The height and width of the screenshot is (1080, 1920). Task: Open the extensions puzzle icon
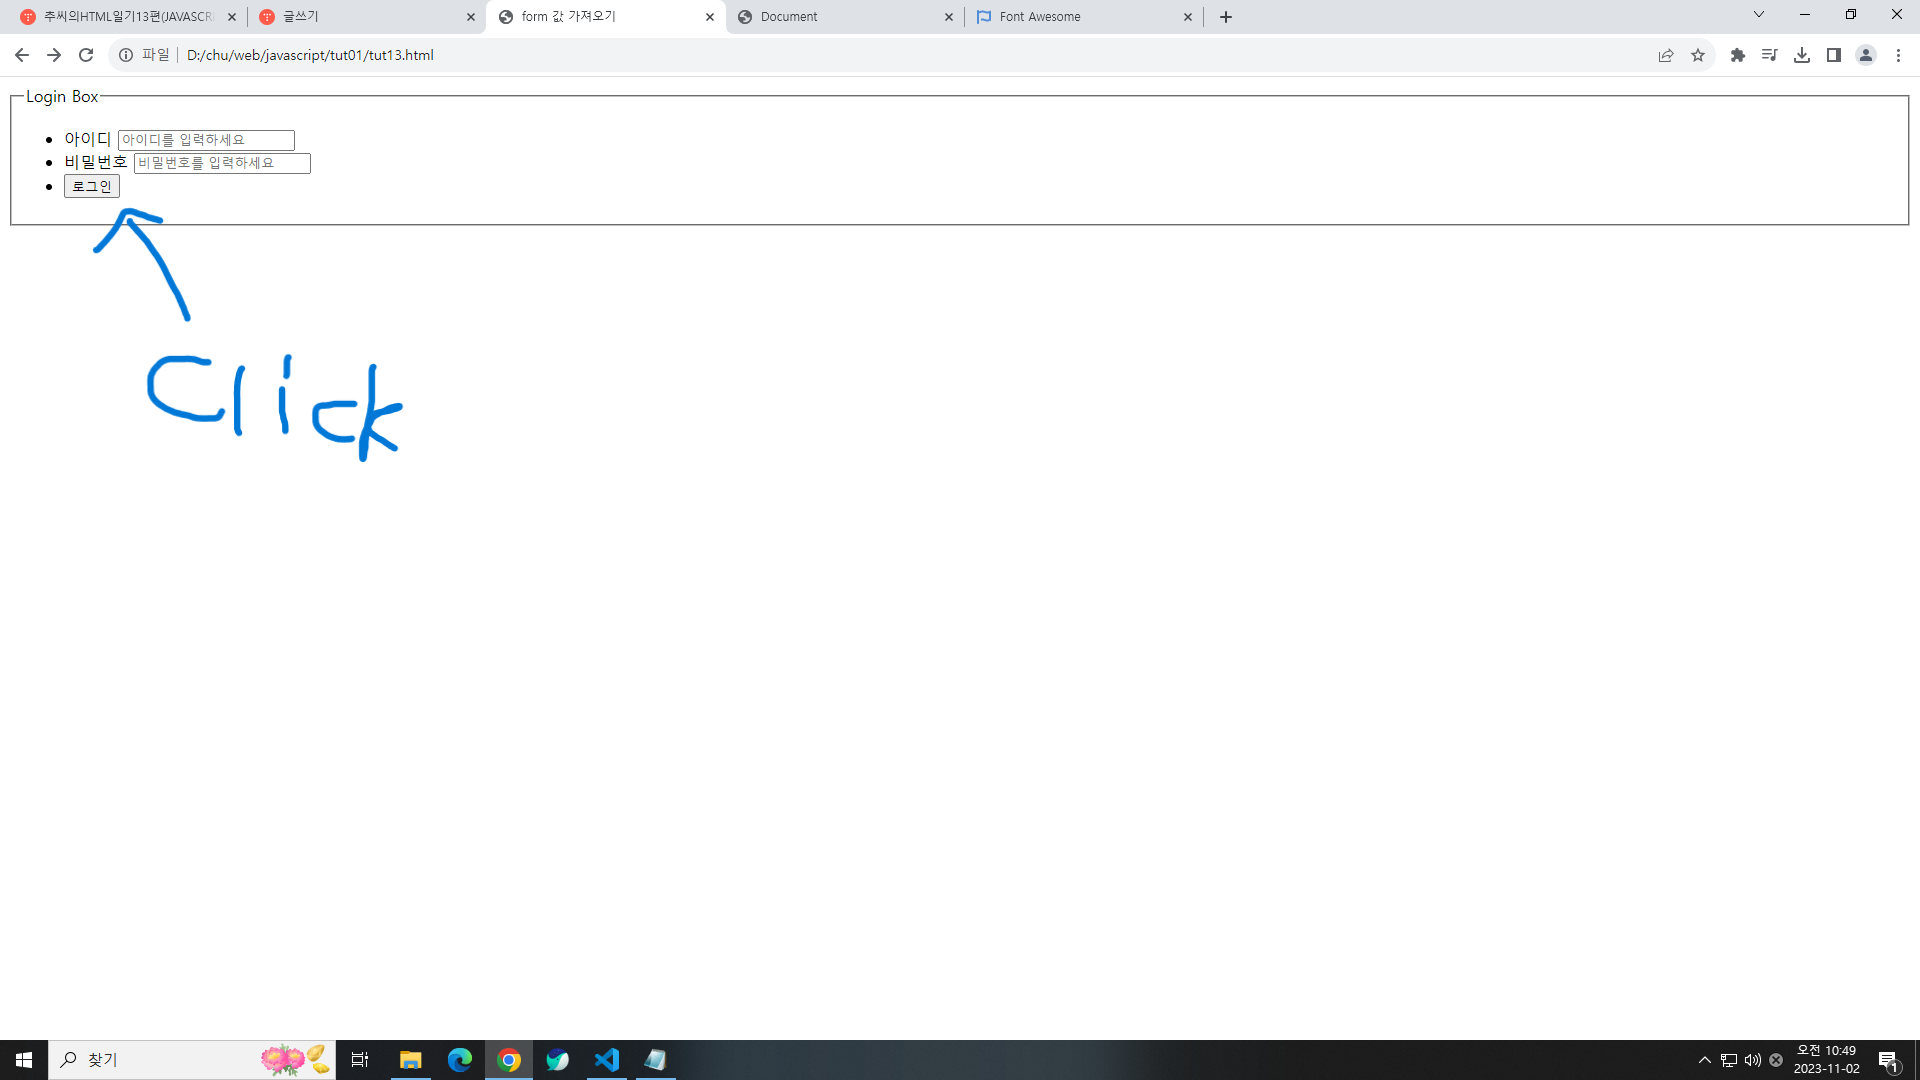1738,55
